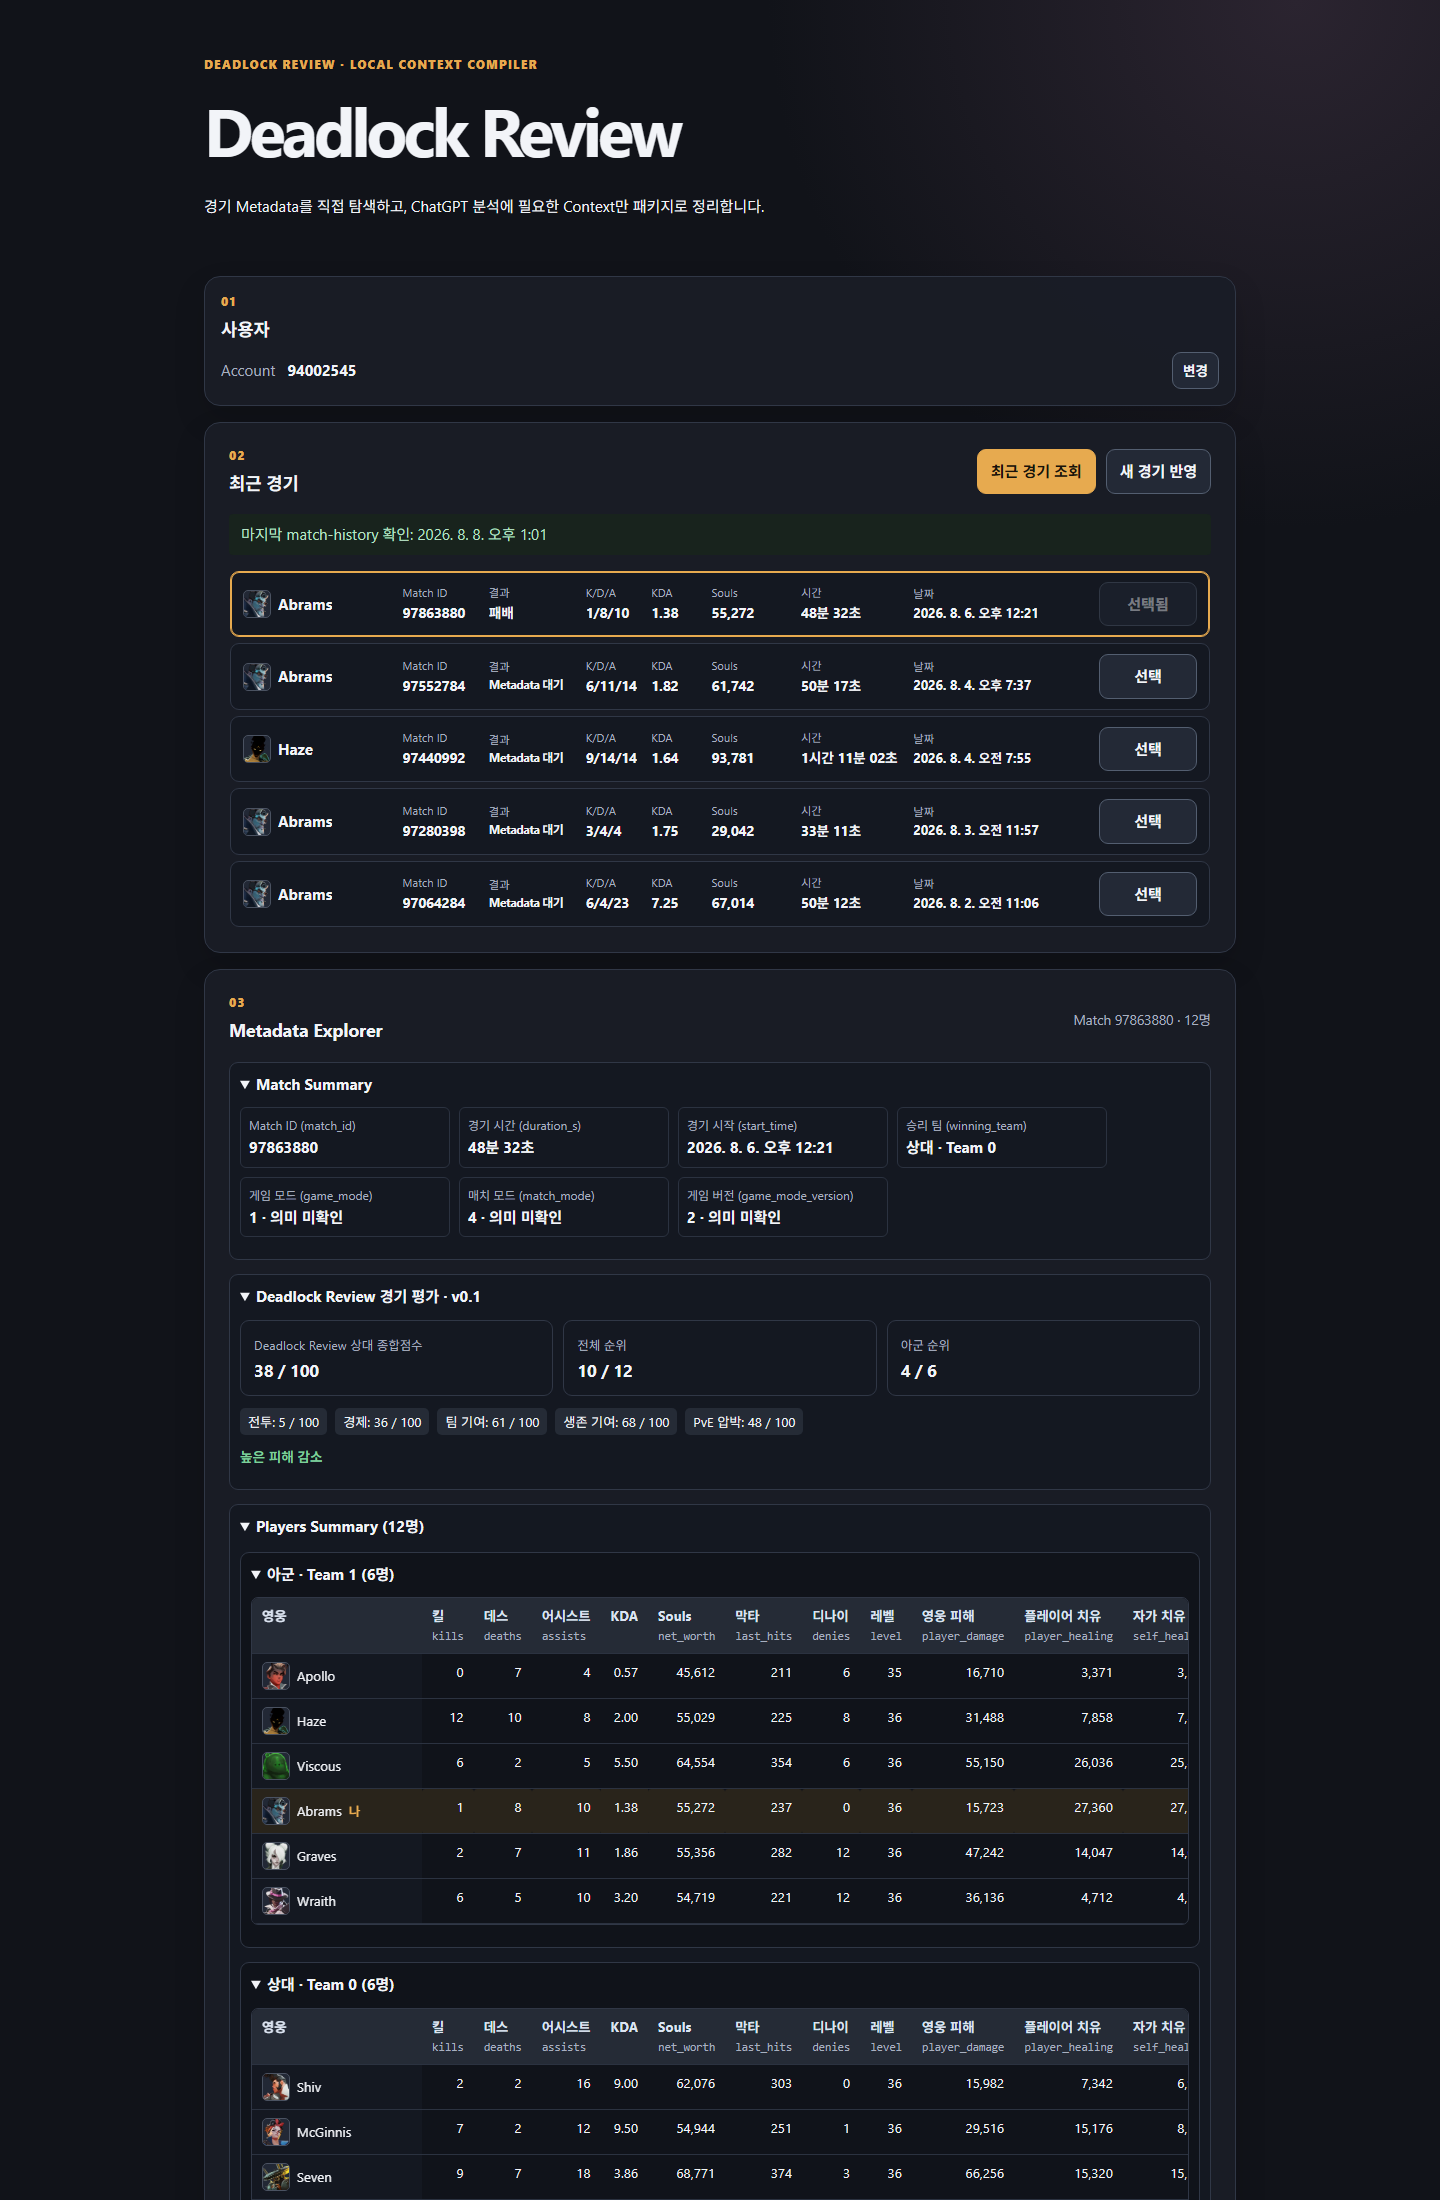Screen dimensions: 1440x2200
Task: Click the Haze hero portrait in Team 1 table
Action: (x=276, y=1721)
